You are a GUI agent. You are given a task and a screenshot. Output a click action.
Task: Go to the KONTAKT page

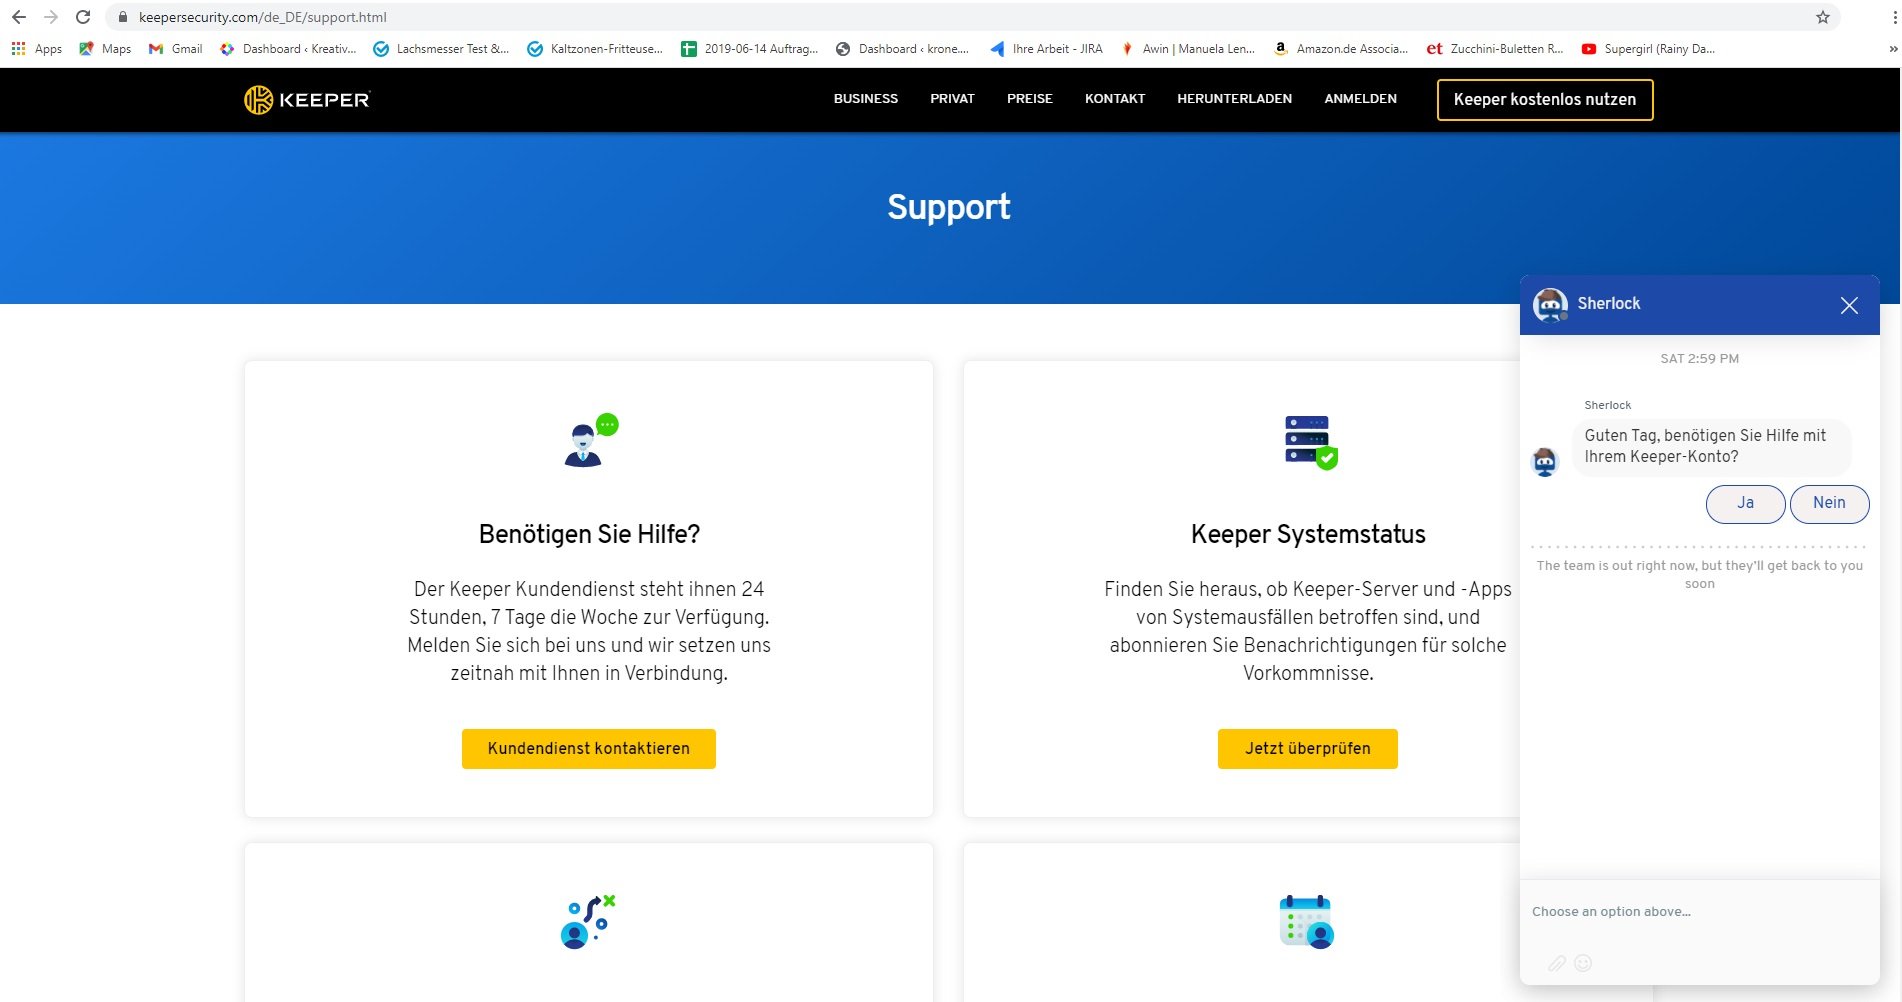(x=1115, y=99)
